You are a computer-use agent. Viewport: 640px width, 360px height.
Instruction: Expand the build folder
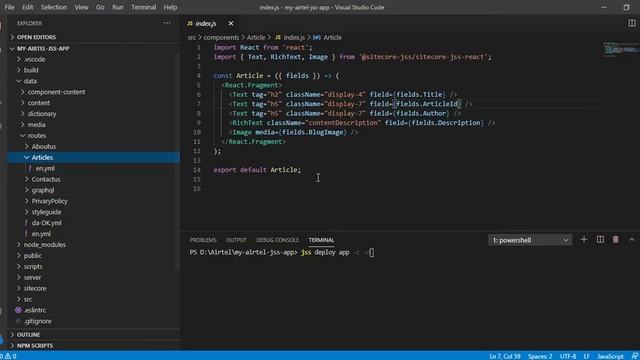(x=31, y=70)
